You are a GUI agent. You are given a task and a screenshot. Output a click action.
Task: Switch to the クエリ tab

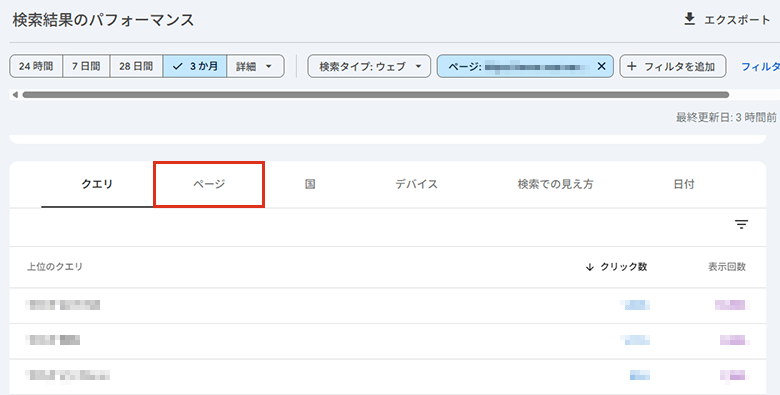point(97,184)
